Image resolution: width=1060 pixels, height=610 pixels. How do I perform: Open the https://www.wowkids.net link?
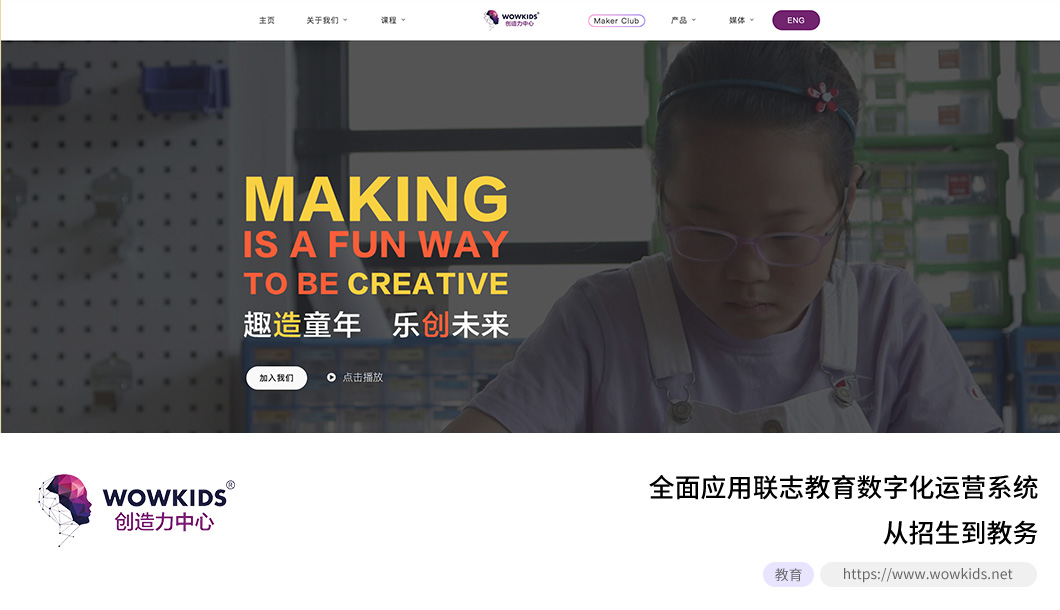[x=928, y=574]
